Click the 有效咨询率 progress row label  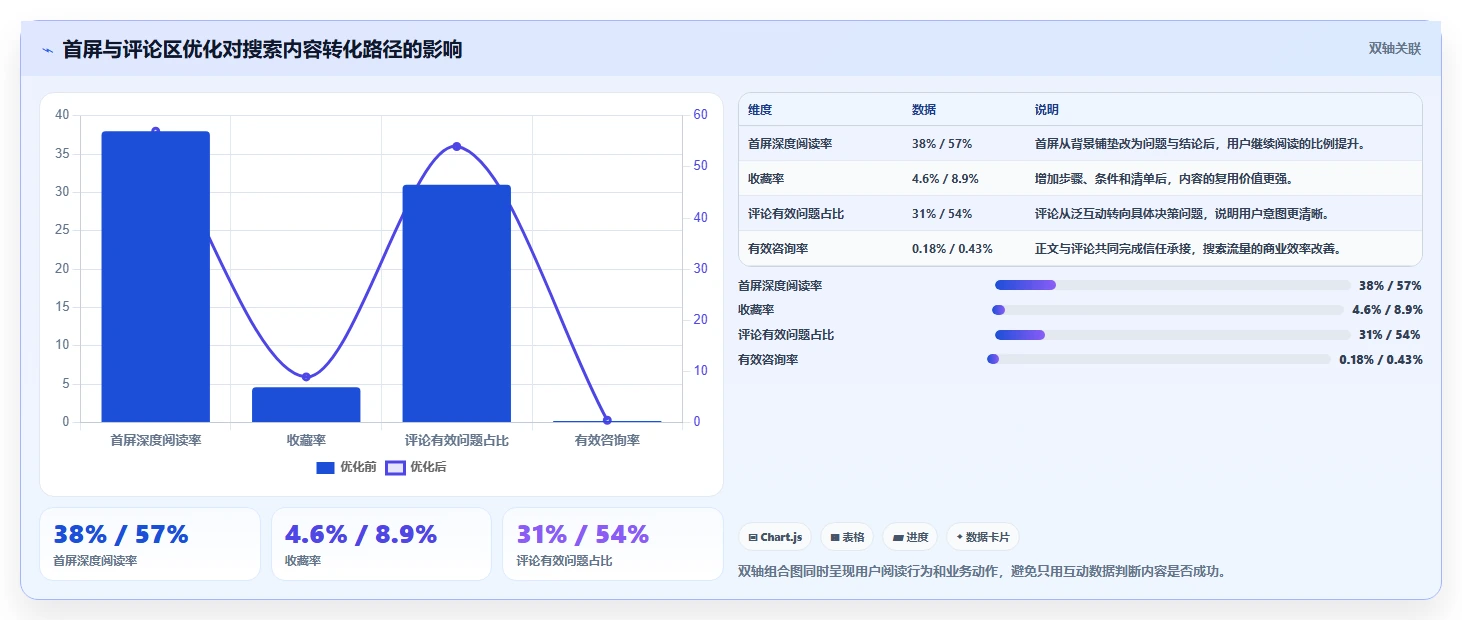768,360
